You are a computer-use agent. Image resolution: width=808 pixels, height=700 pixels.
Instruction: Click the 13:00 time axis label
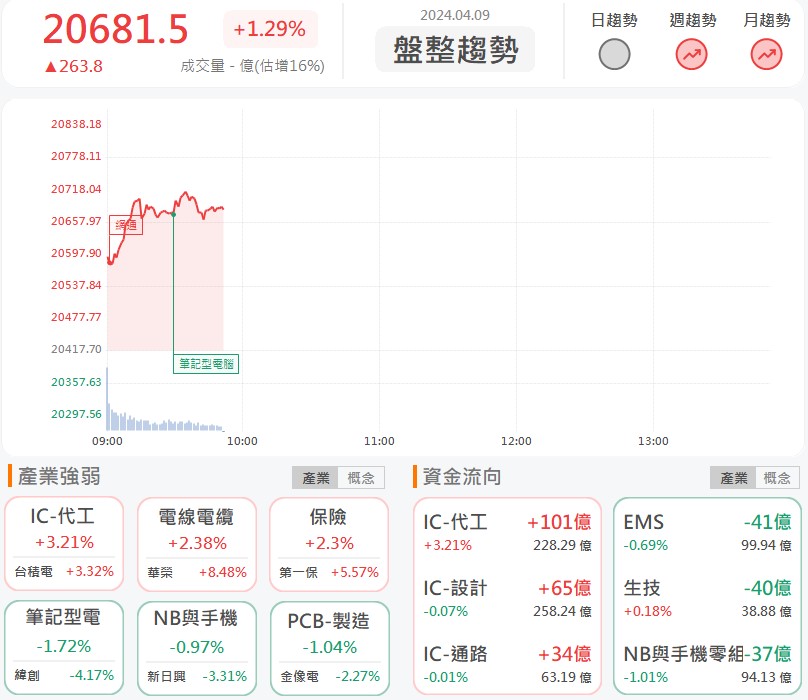[653, 441]
